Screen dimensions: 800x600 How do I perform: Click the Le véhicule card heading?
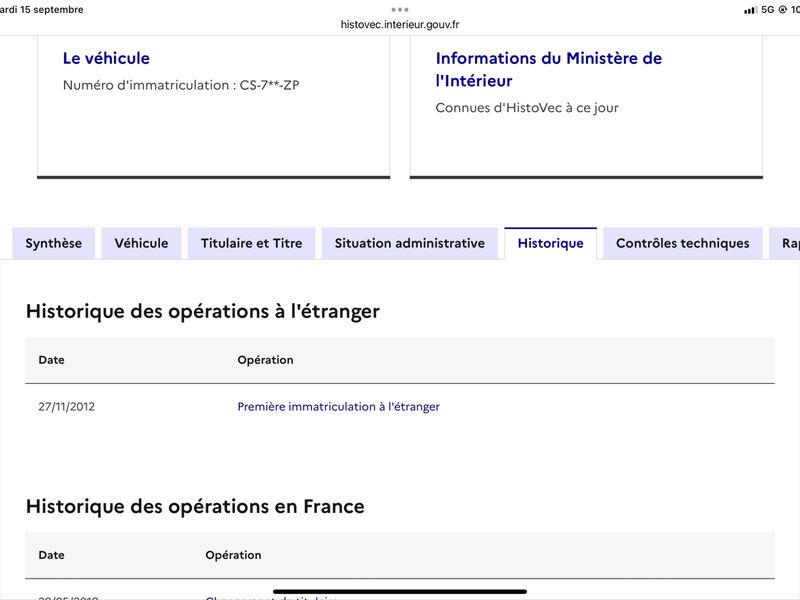(106, 58)
